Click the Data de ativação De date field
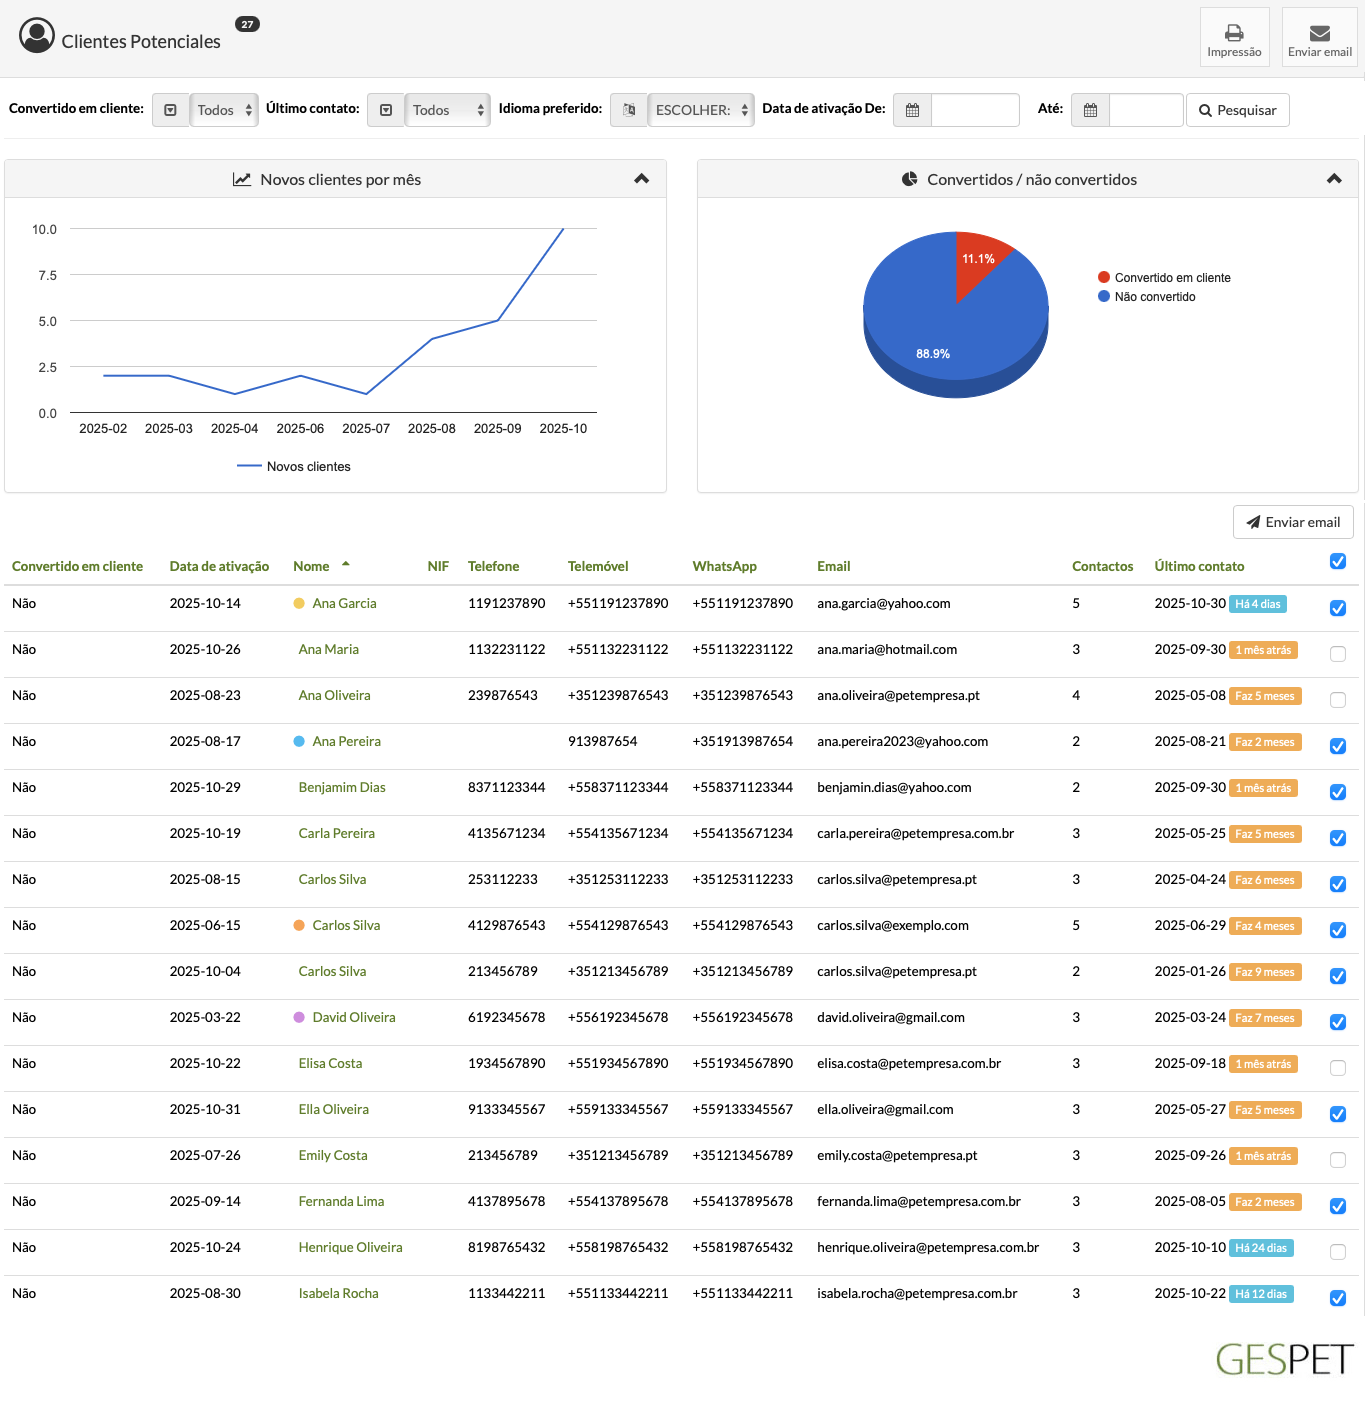The image size is (1365, 1405). click(x=974, y=110)
